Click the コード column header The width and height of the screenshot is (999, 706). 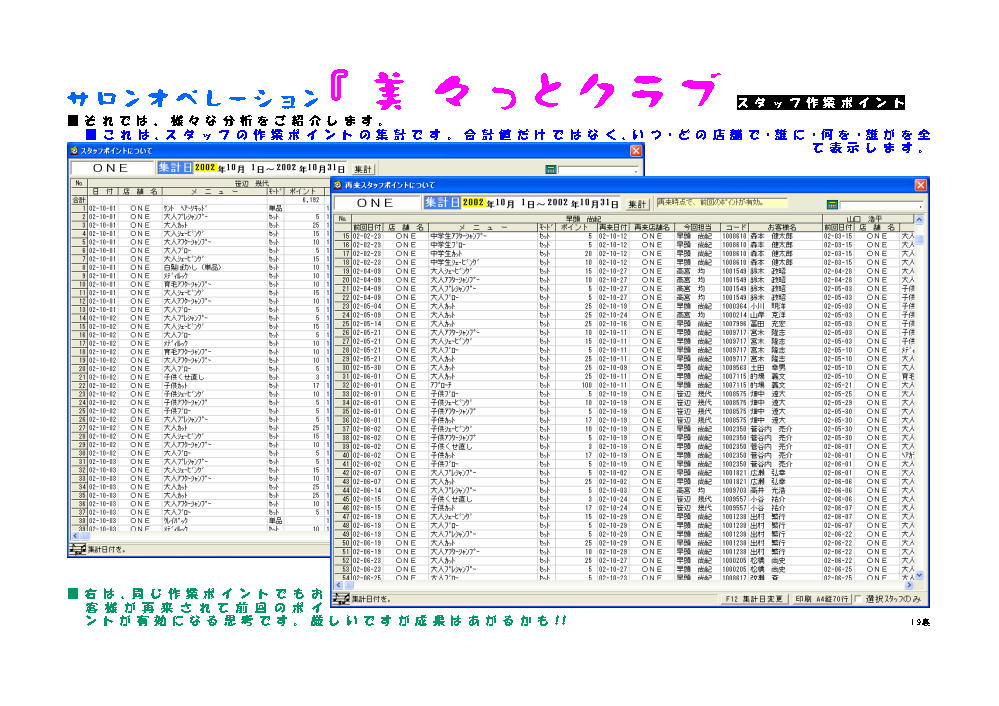735,227
